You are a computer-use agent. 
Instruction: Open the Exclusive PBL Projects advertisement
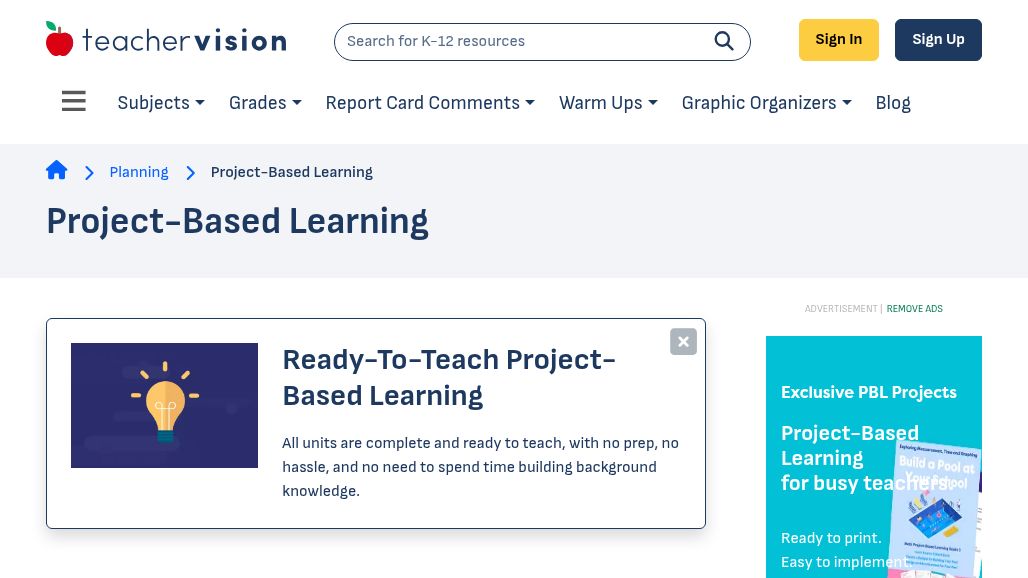874,457
